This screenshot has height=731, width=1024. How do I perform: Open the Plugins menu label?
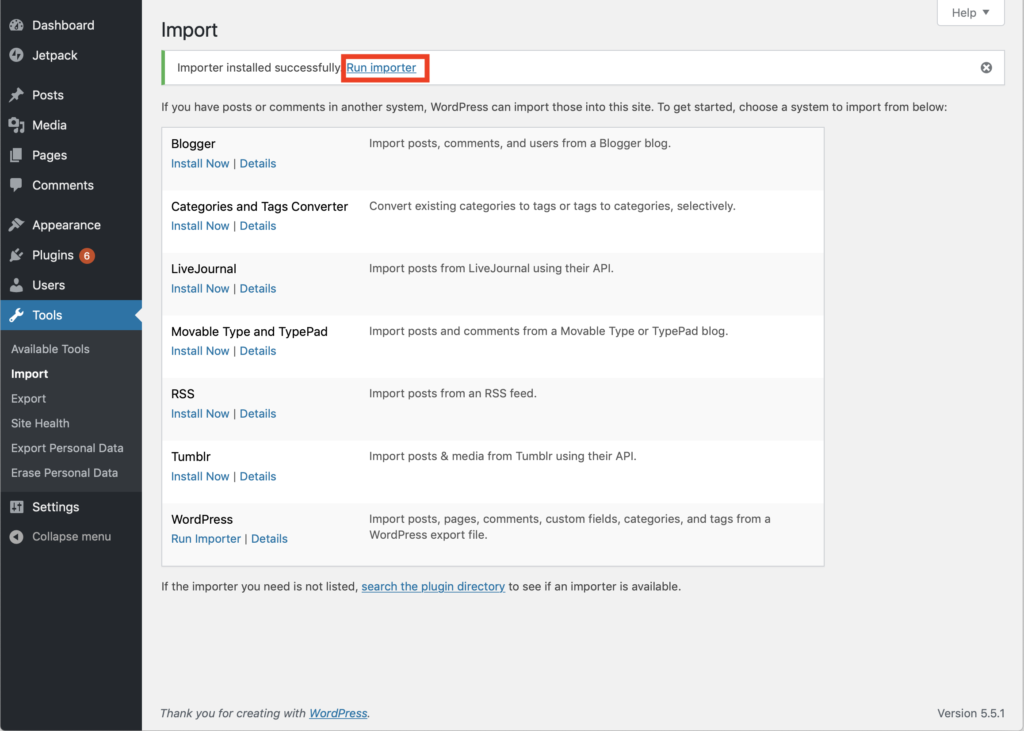tap(53, 255)
